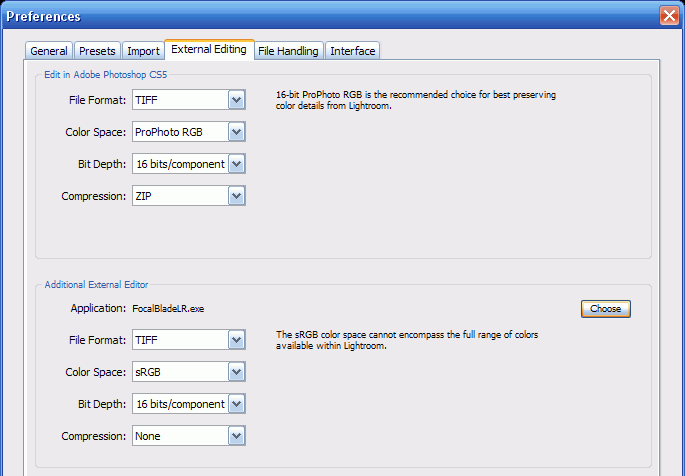Click the Choose button for external application
Screen dimensions: 685x476
605,309
